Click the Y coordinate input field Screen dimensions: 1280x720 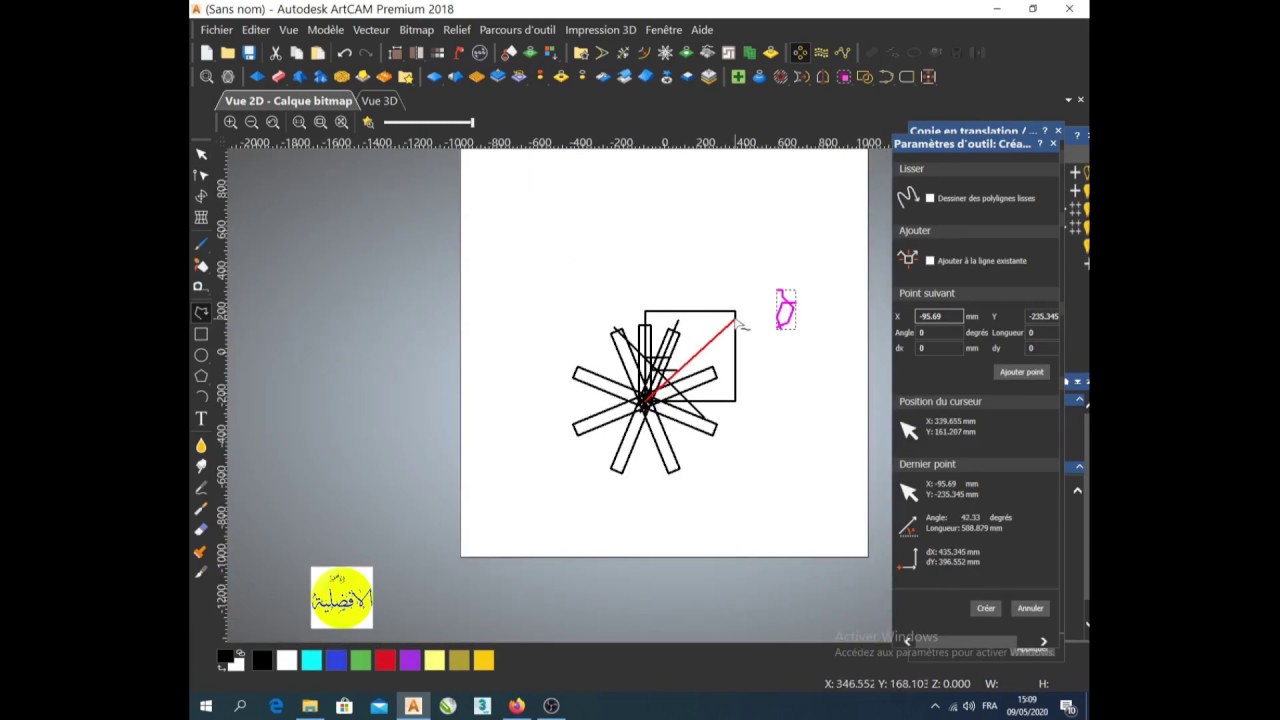tap(1043, 316)
